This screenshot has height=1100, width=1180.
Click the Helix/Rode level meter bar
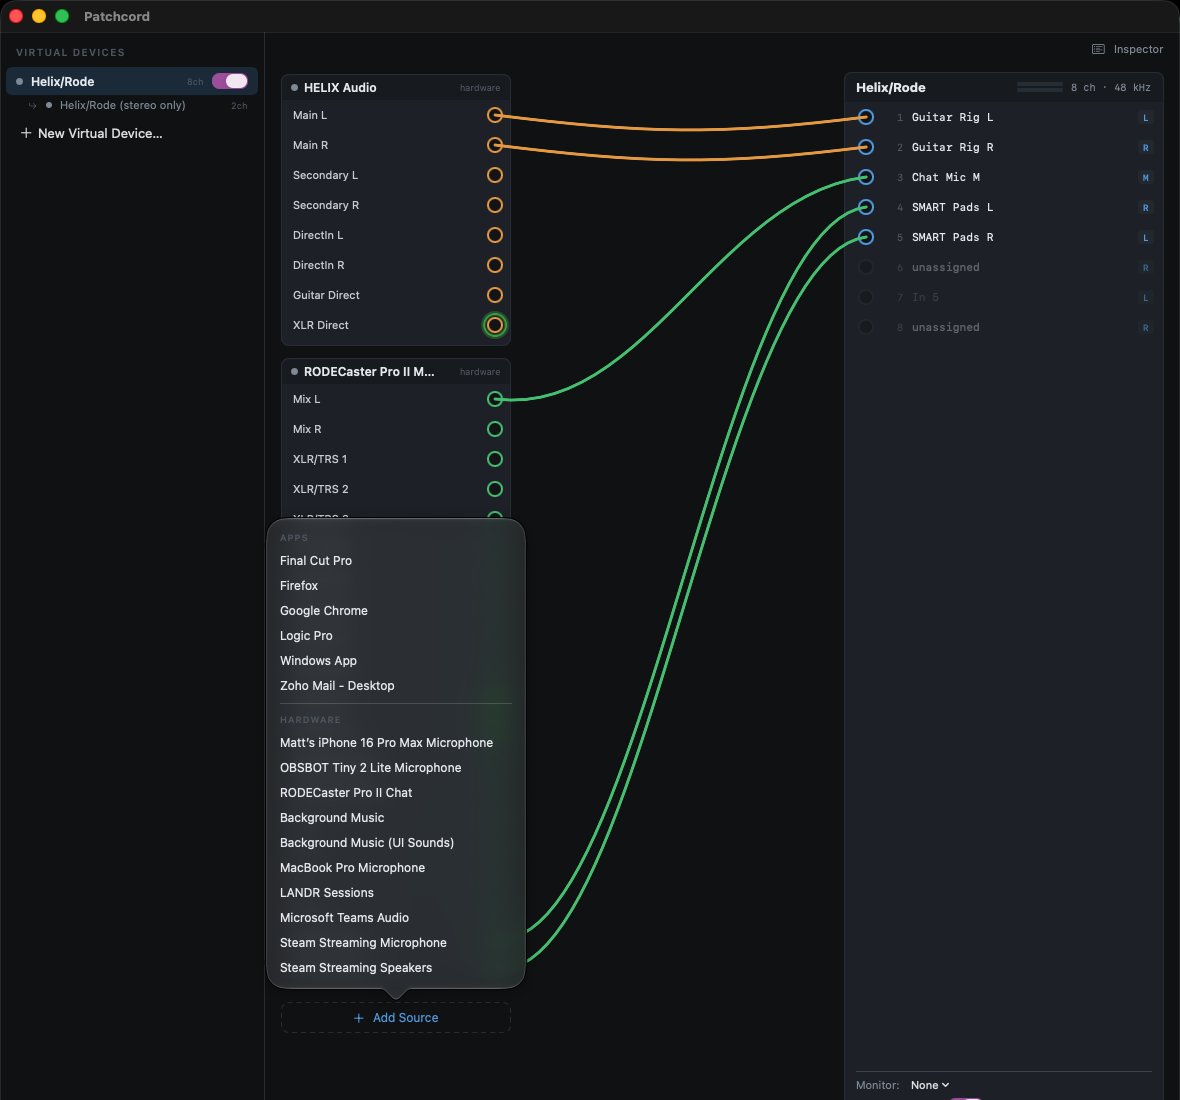[1039, 87]
